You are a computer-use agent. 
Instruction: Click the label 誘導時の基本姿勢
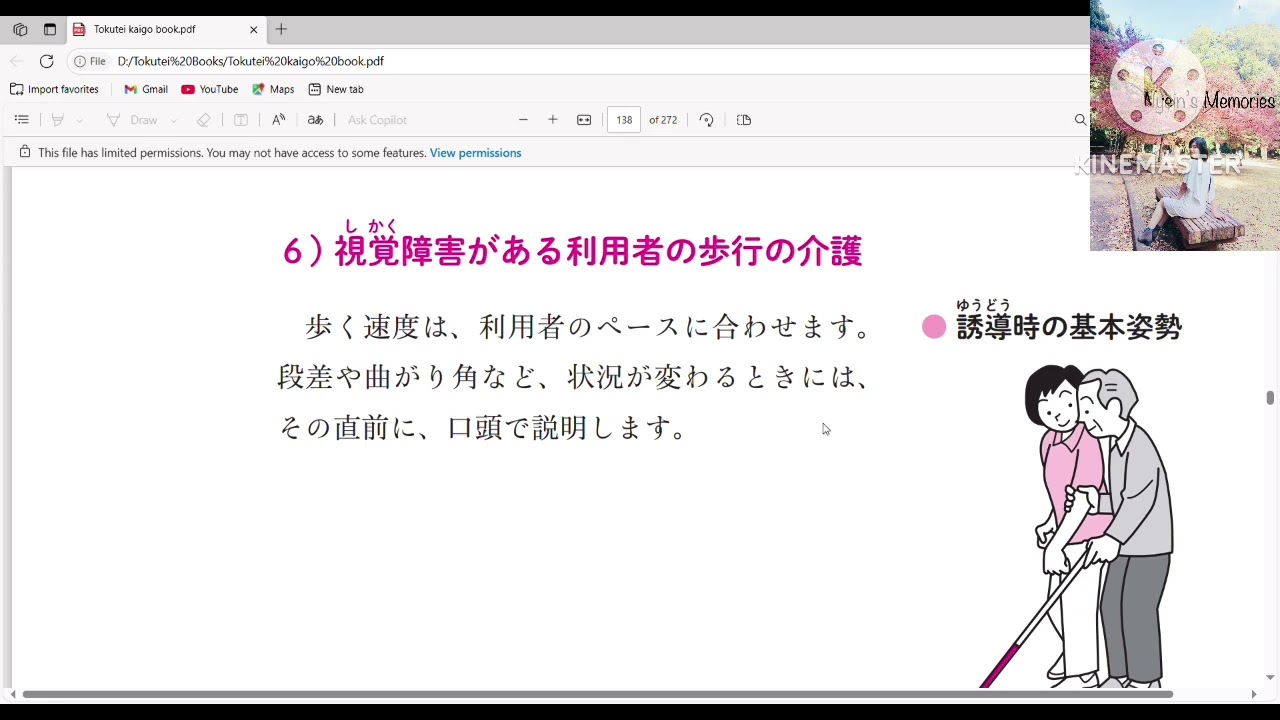(x=1069, y=327)
